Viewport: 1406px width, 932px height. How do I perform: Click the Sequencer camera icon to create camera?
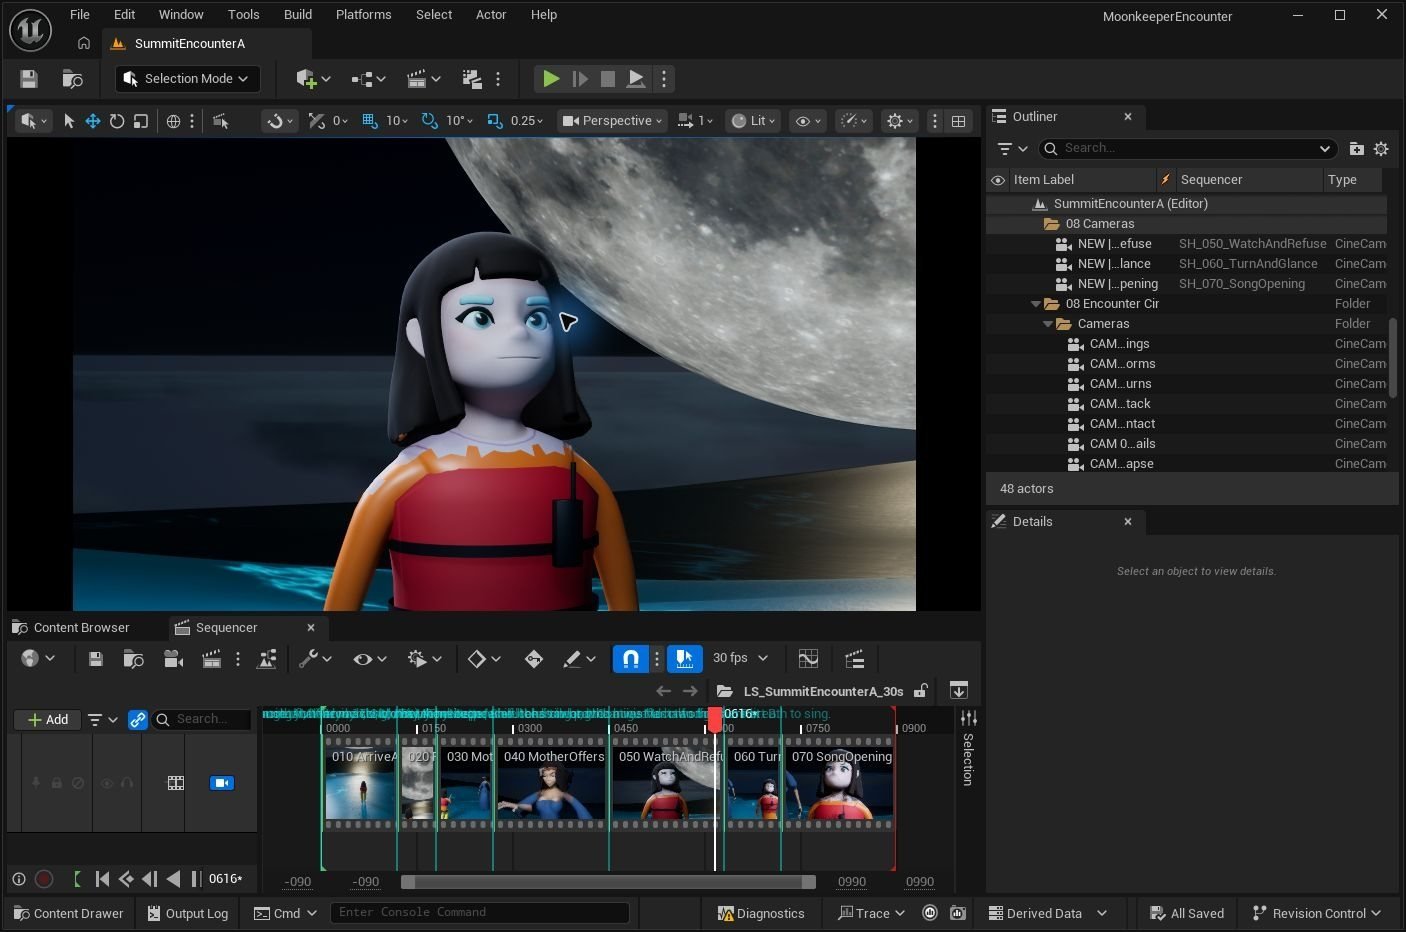[173, 659]
